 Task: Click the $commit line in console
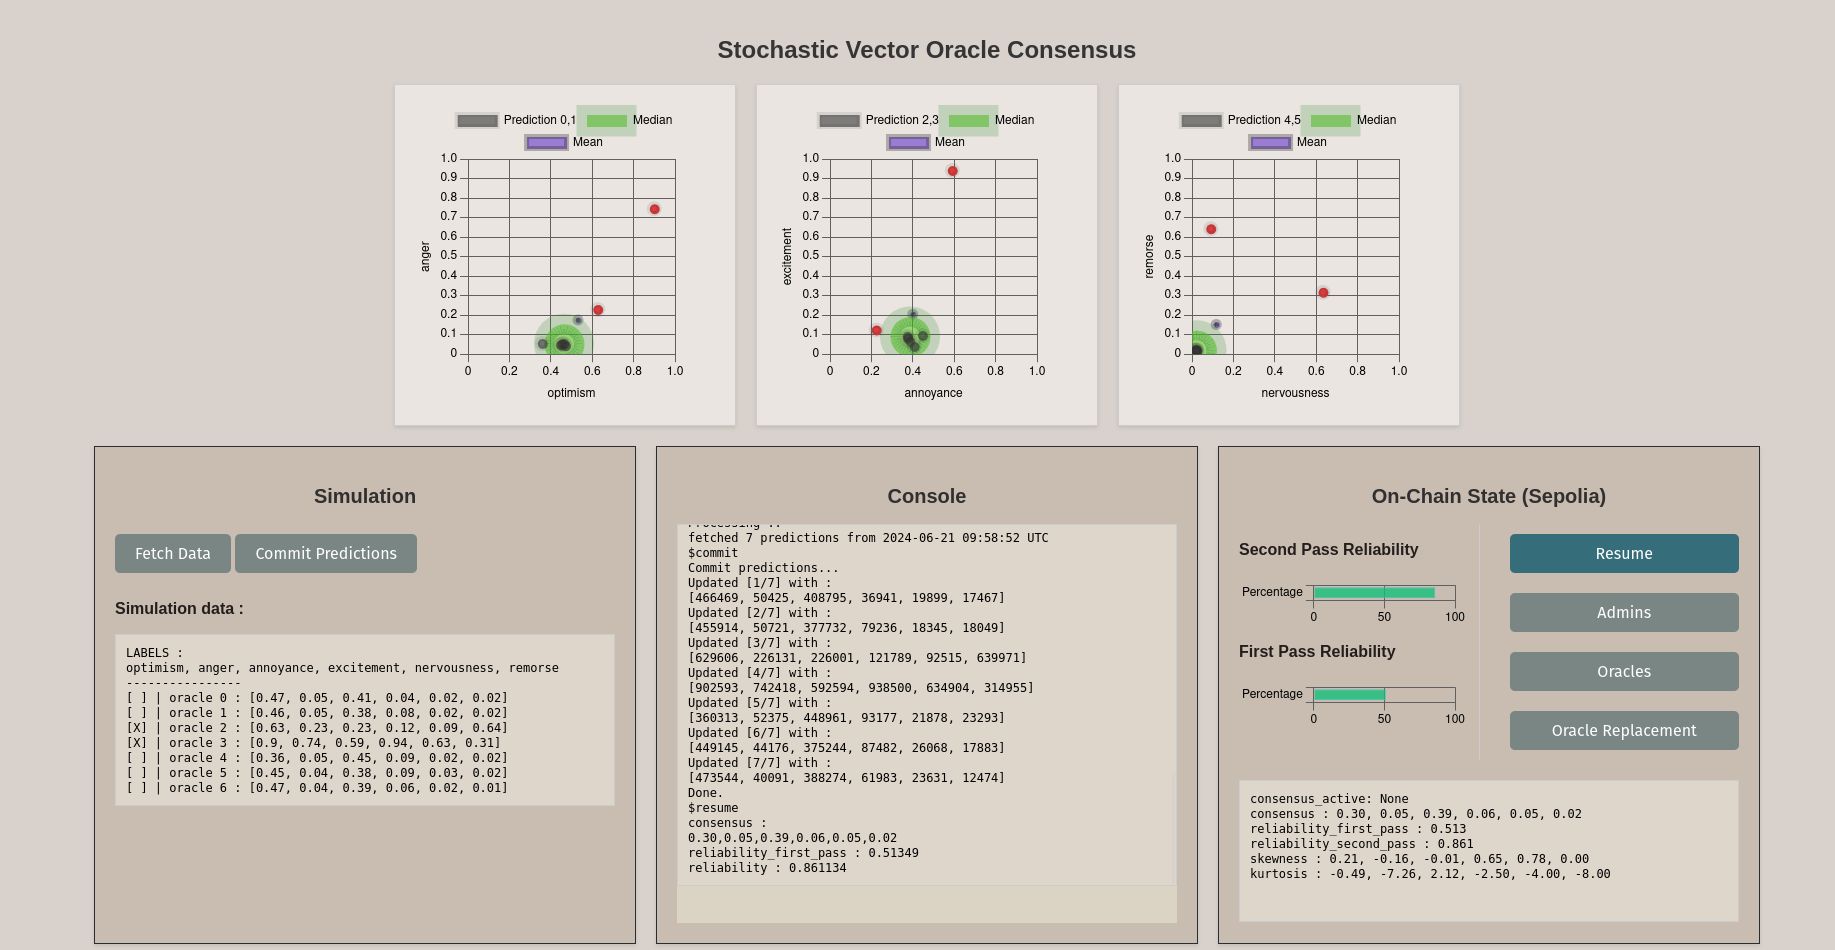(713, 553)
